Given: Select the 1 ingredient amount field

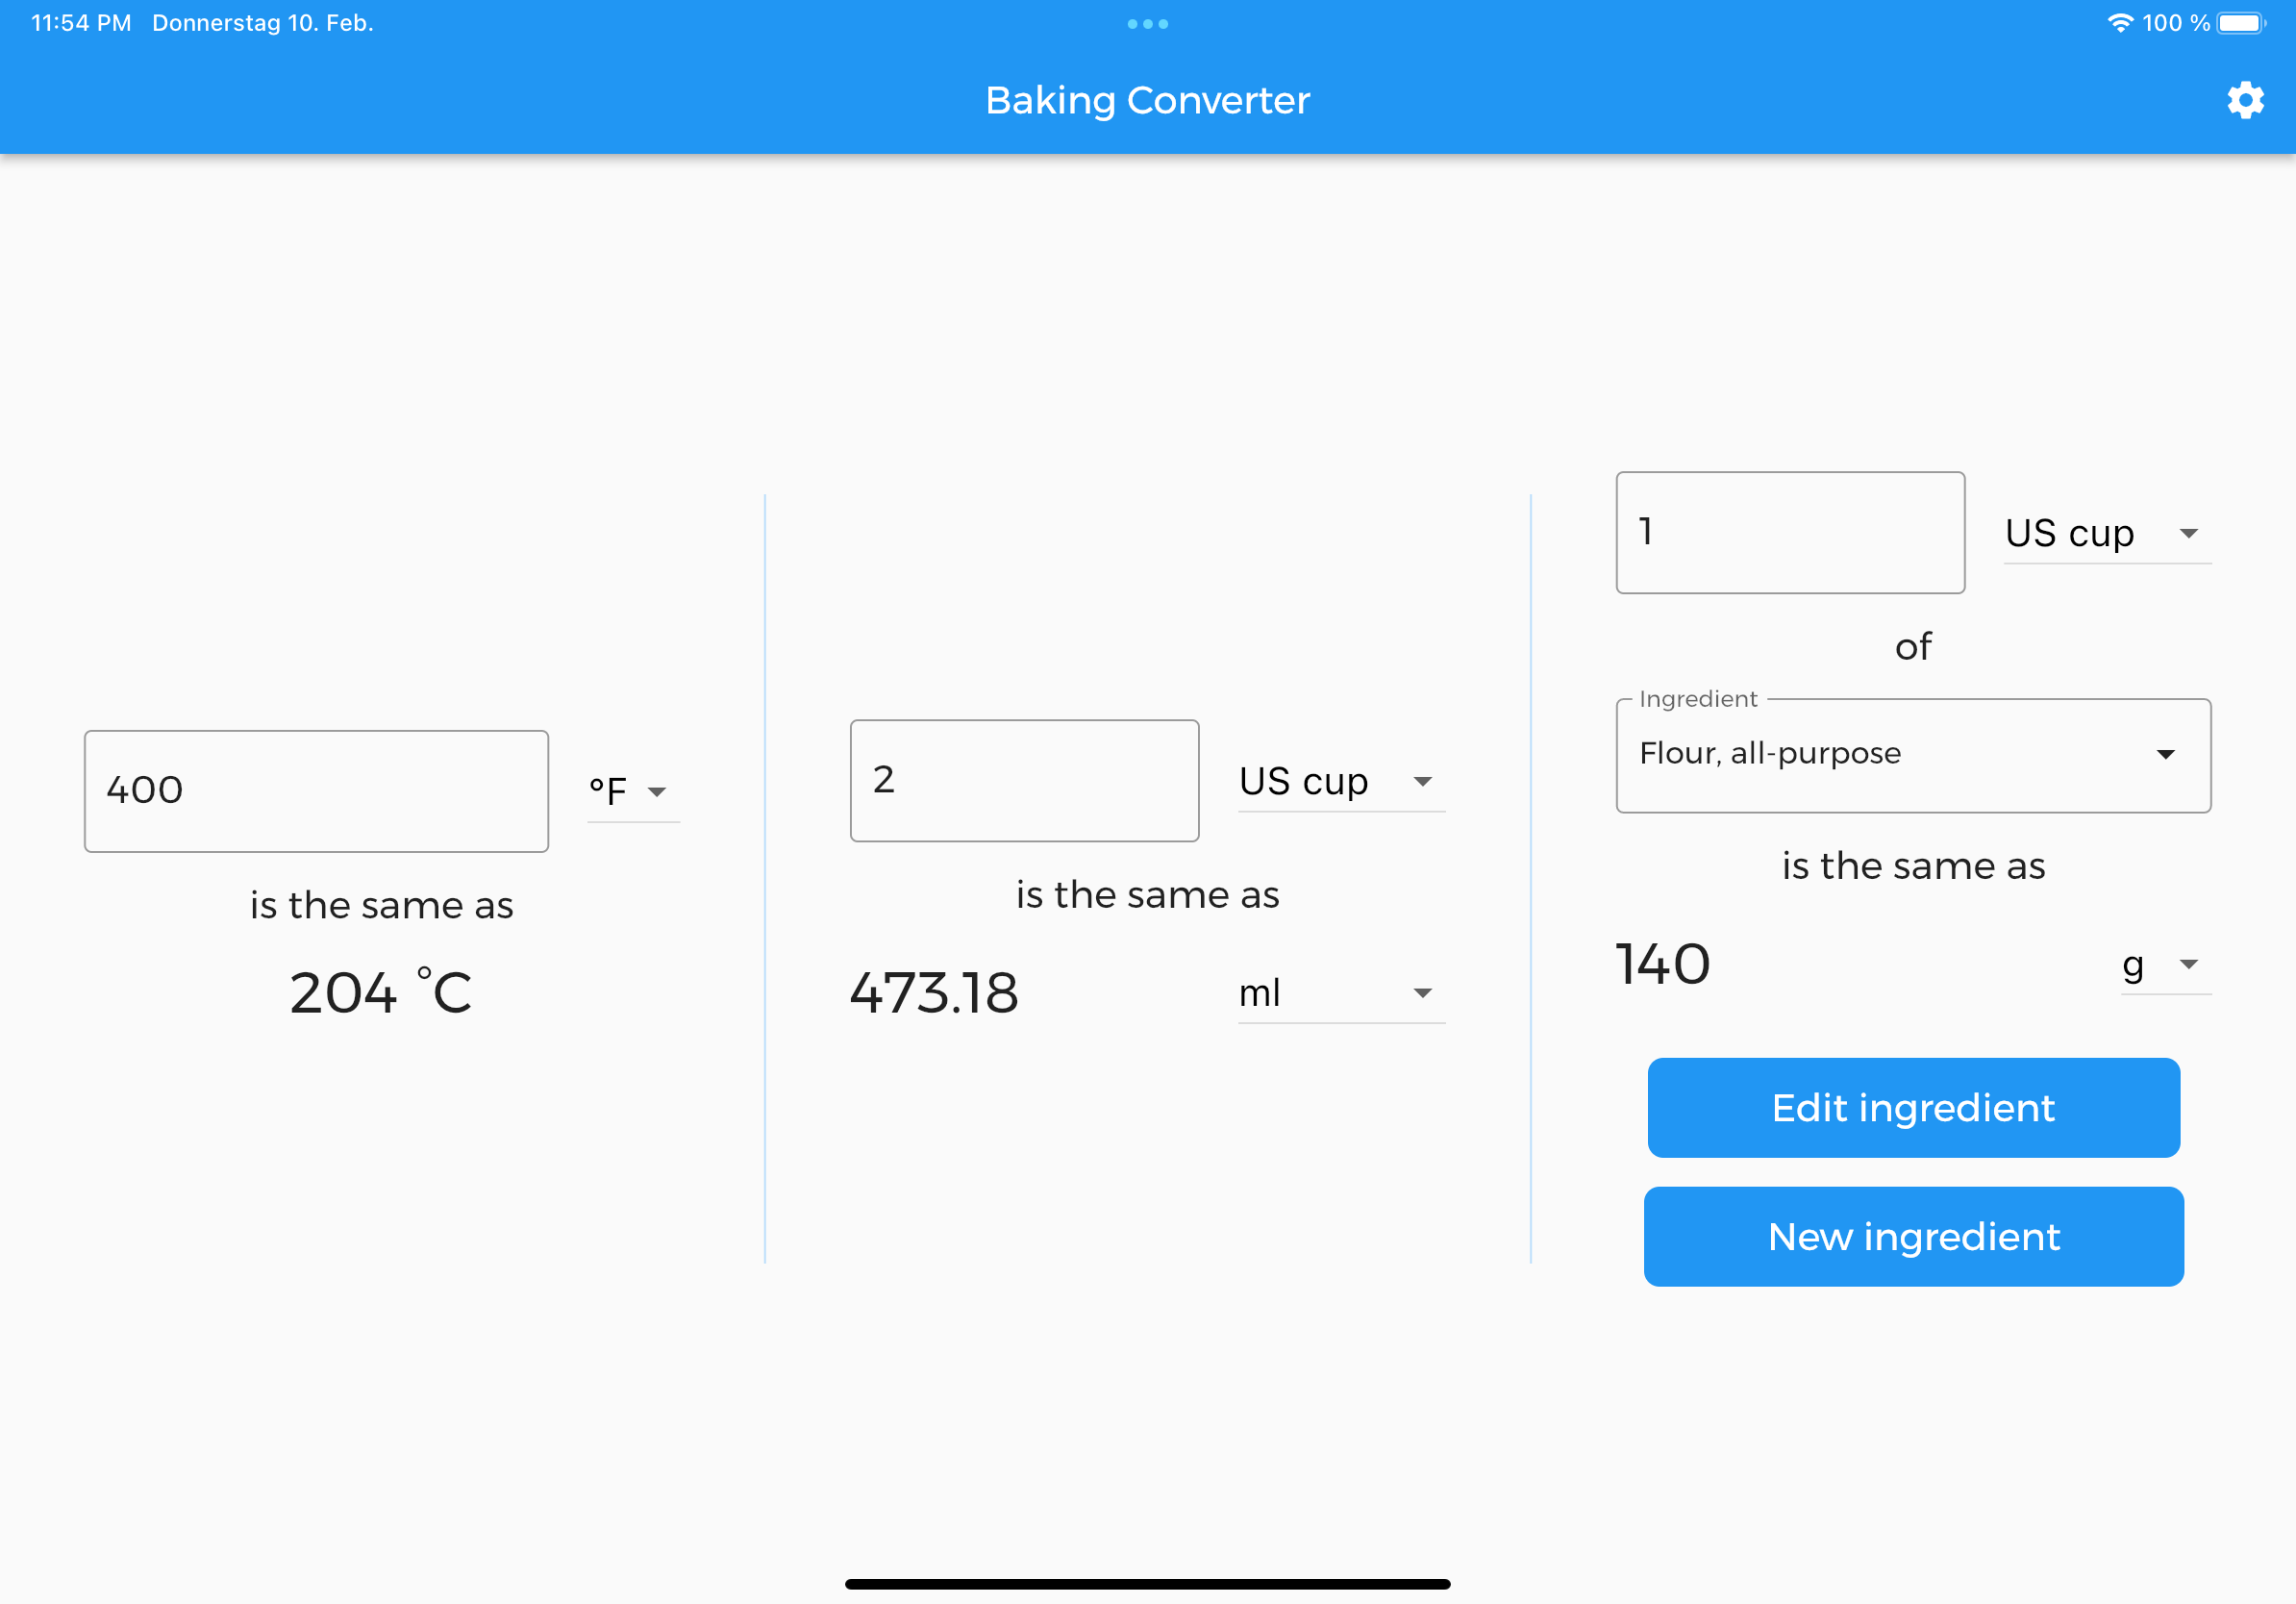Looking at the screenshot, I should (x=1789, y=532).
